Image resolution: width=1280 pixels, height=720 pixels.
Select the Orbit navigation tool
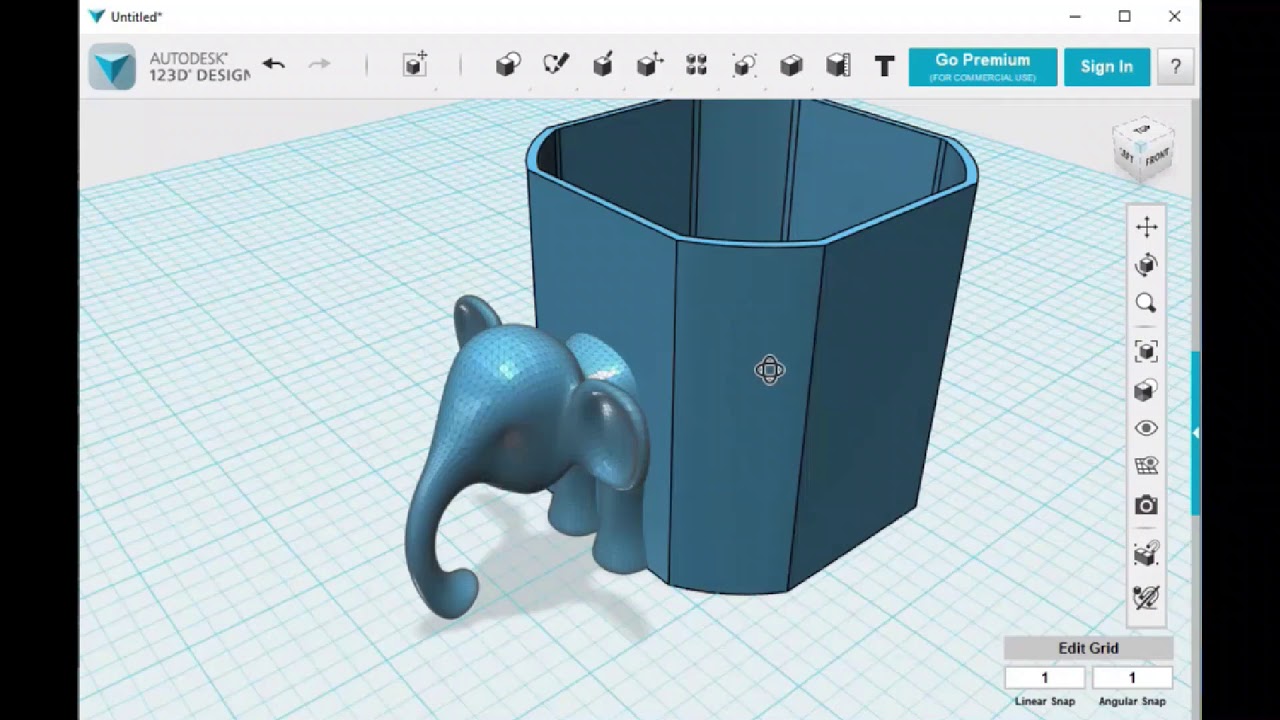click(x=1146, y=265)
